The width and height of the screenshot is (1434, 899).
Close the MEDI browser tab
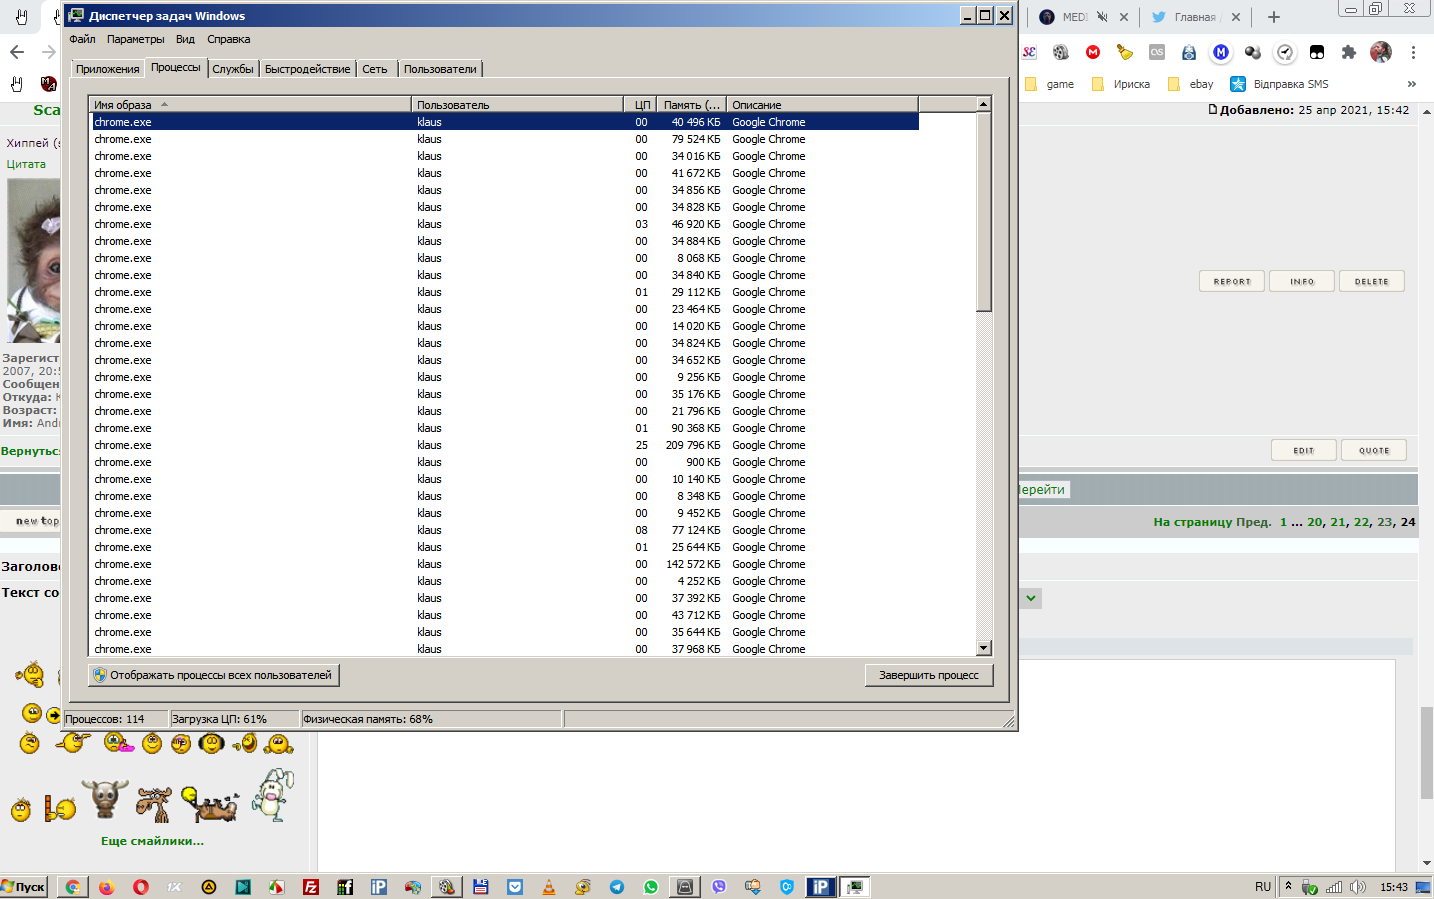click(1124, 17)
